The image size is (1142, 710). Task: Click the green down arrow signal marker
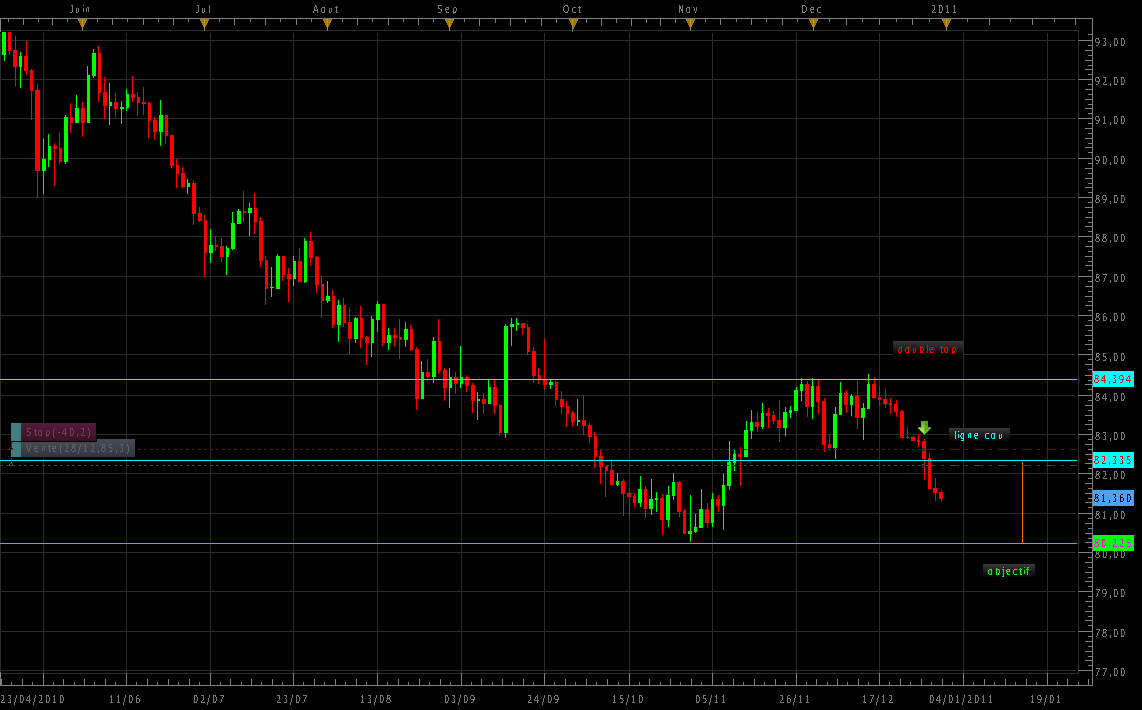tap(924, 428)
